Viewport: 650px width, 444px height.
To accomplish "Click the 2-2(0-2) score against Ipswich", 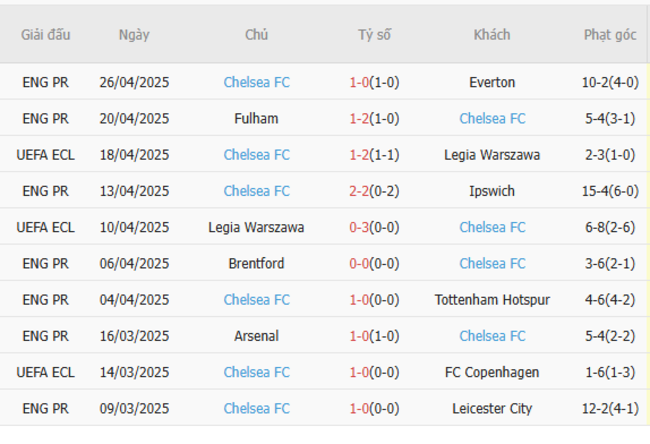I will pyautogui.click(x=375, y=191).
